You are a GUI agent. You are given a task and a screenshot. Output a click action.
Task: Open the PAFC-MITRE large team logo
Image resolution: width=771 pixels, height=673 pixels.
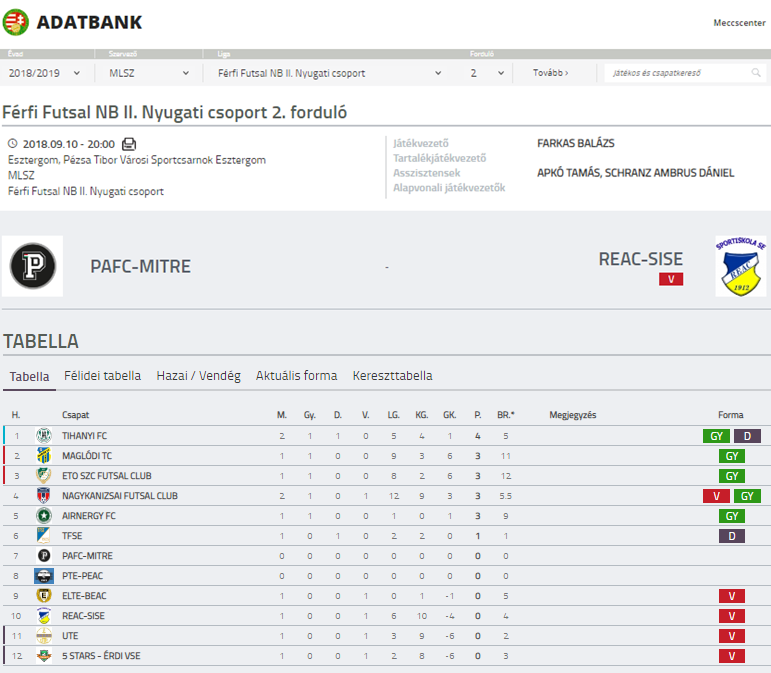tap(33, 266)
